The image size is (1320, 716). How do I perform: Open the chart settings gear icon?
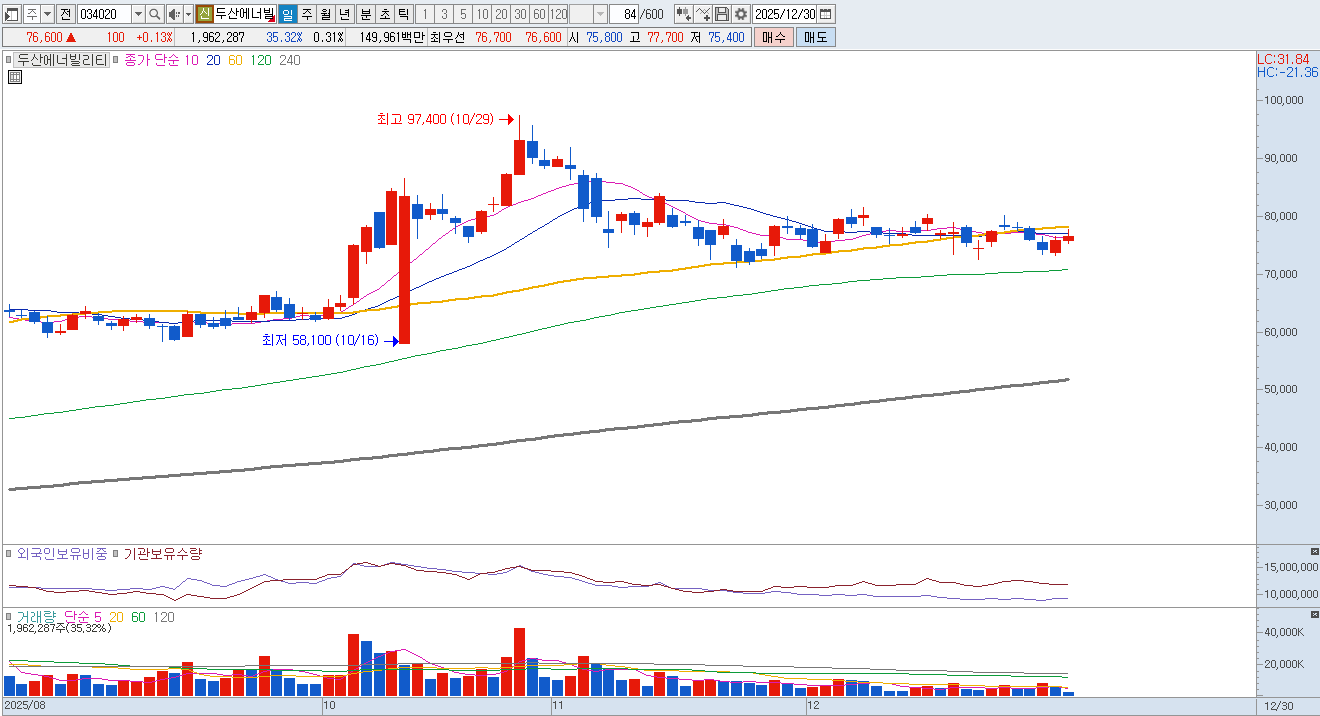740,14
